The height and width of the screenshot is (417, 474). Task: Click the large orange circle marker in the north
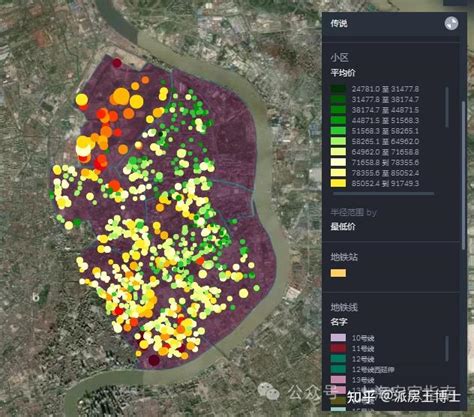pos(121,97)
